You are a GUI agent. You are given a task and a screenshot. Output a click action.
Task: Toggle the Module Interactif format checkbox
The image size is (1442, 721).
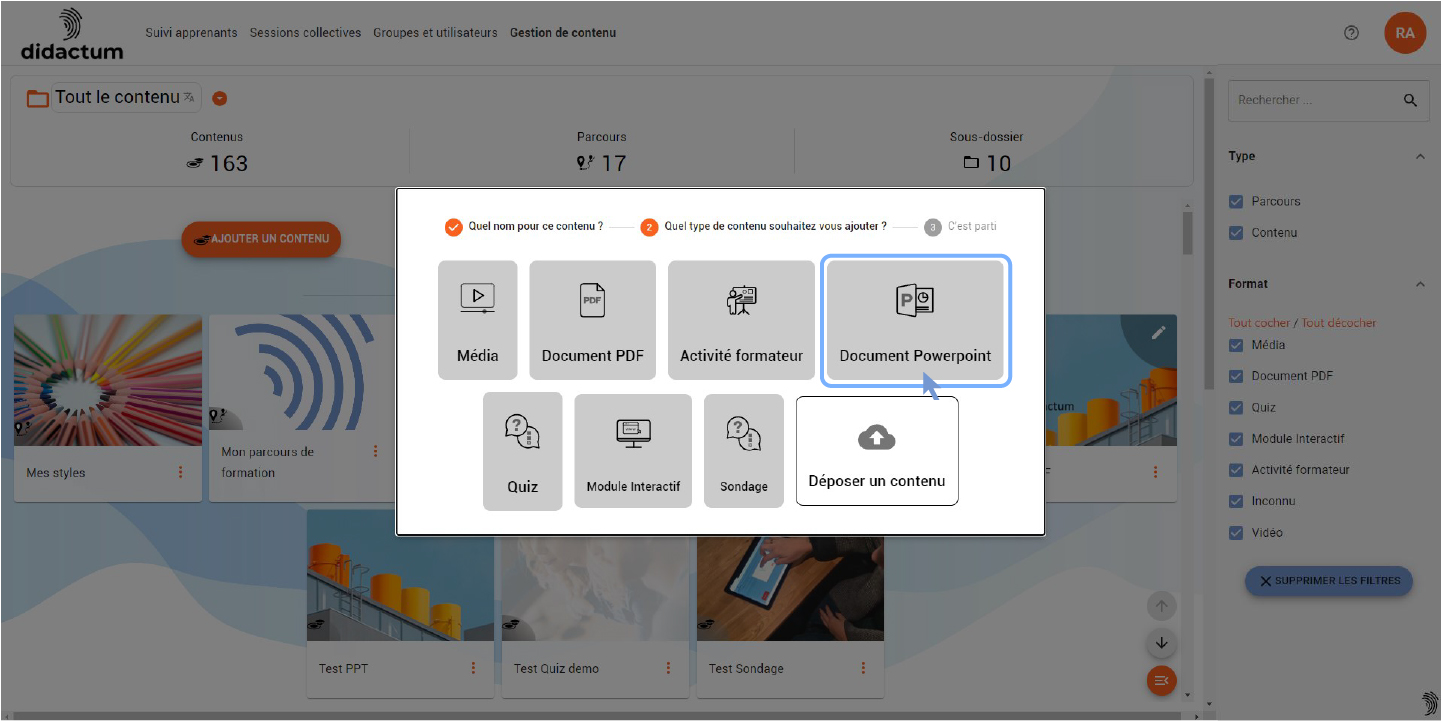click(1236, 439)
